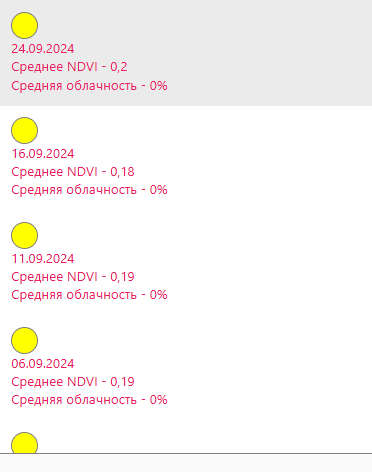Image resolution: width=372 pixels, height=472 pixels.
Task: Select the 24.09.2024 date label
Action: click(x=43, y=49)
